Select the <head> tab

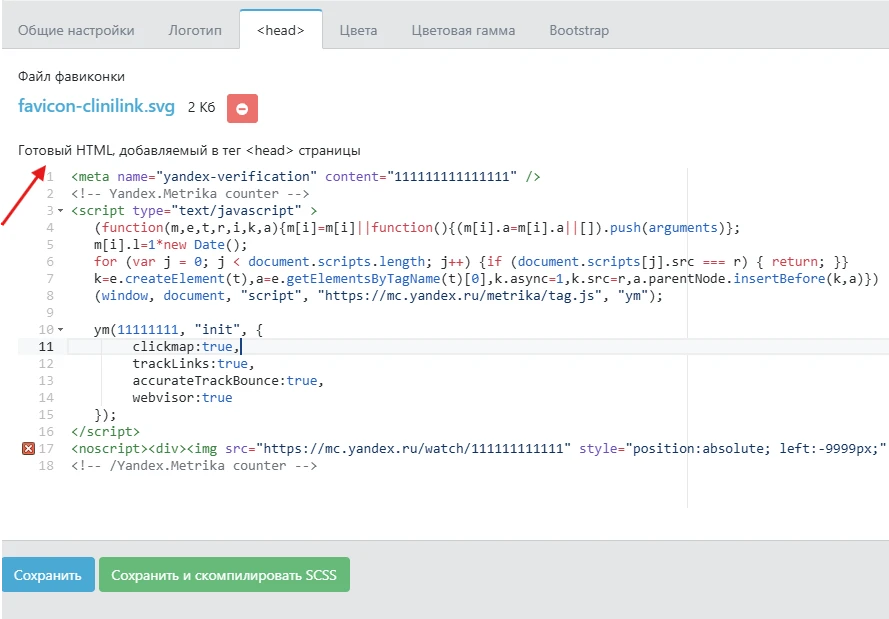click(x=280, y=30)
